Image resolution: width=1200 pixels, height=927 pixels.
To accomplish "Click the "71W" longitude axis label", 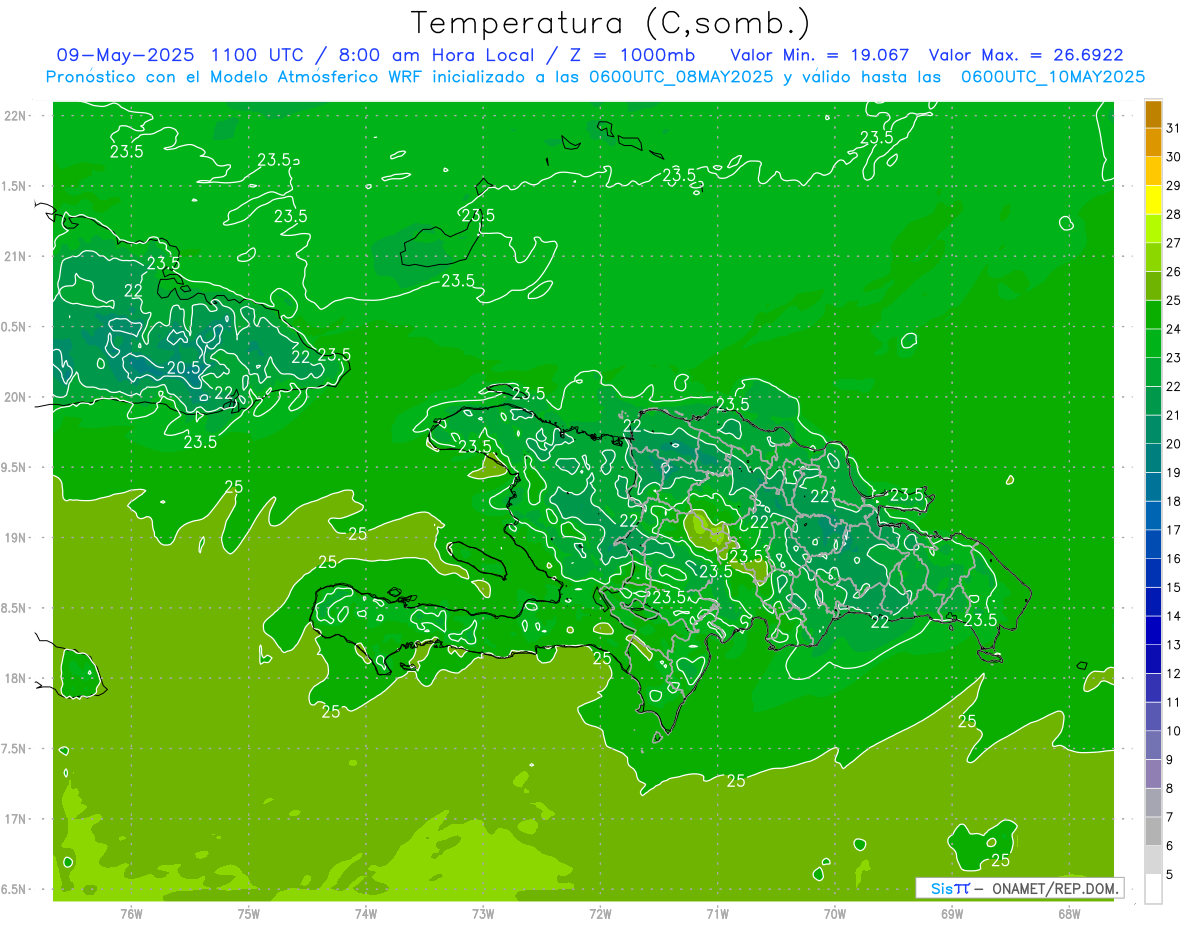I will tap(717, 913).
